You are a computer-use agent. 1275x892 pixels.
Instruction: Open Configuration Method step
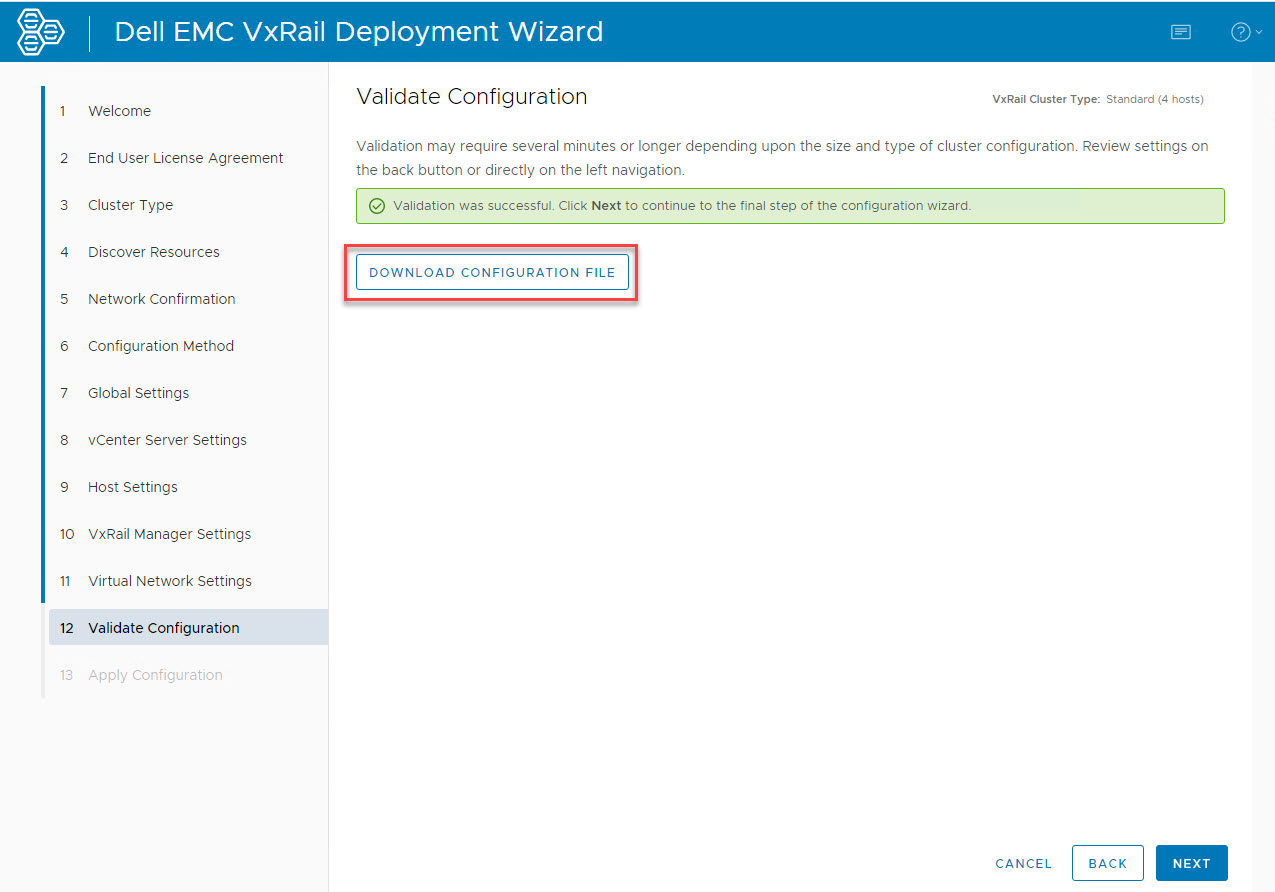coord(160,346)
